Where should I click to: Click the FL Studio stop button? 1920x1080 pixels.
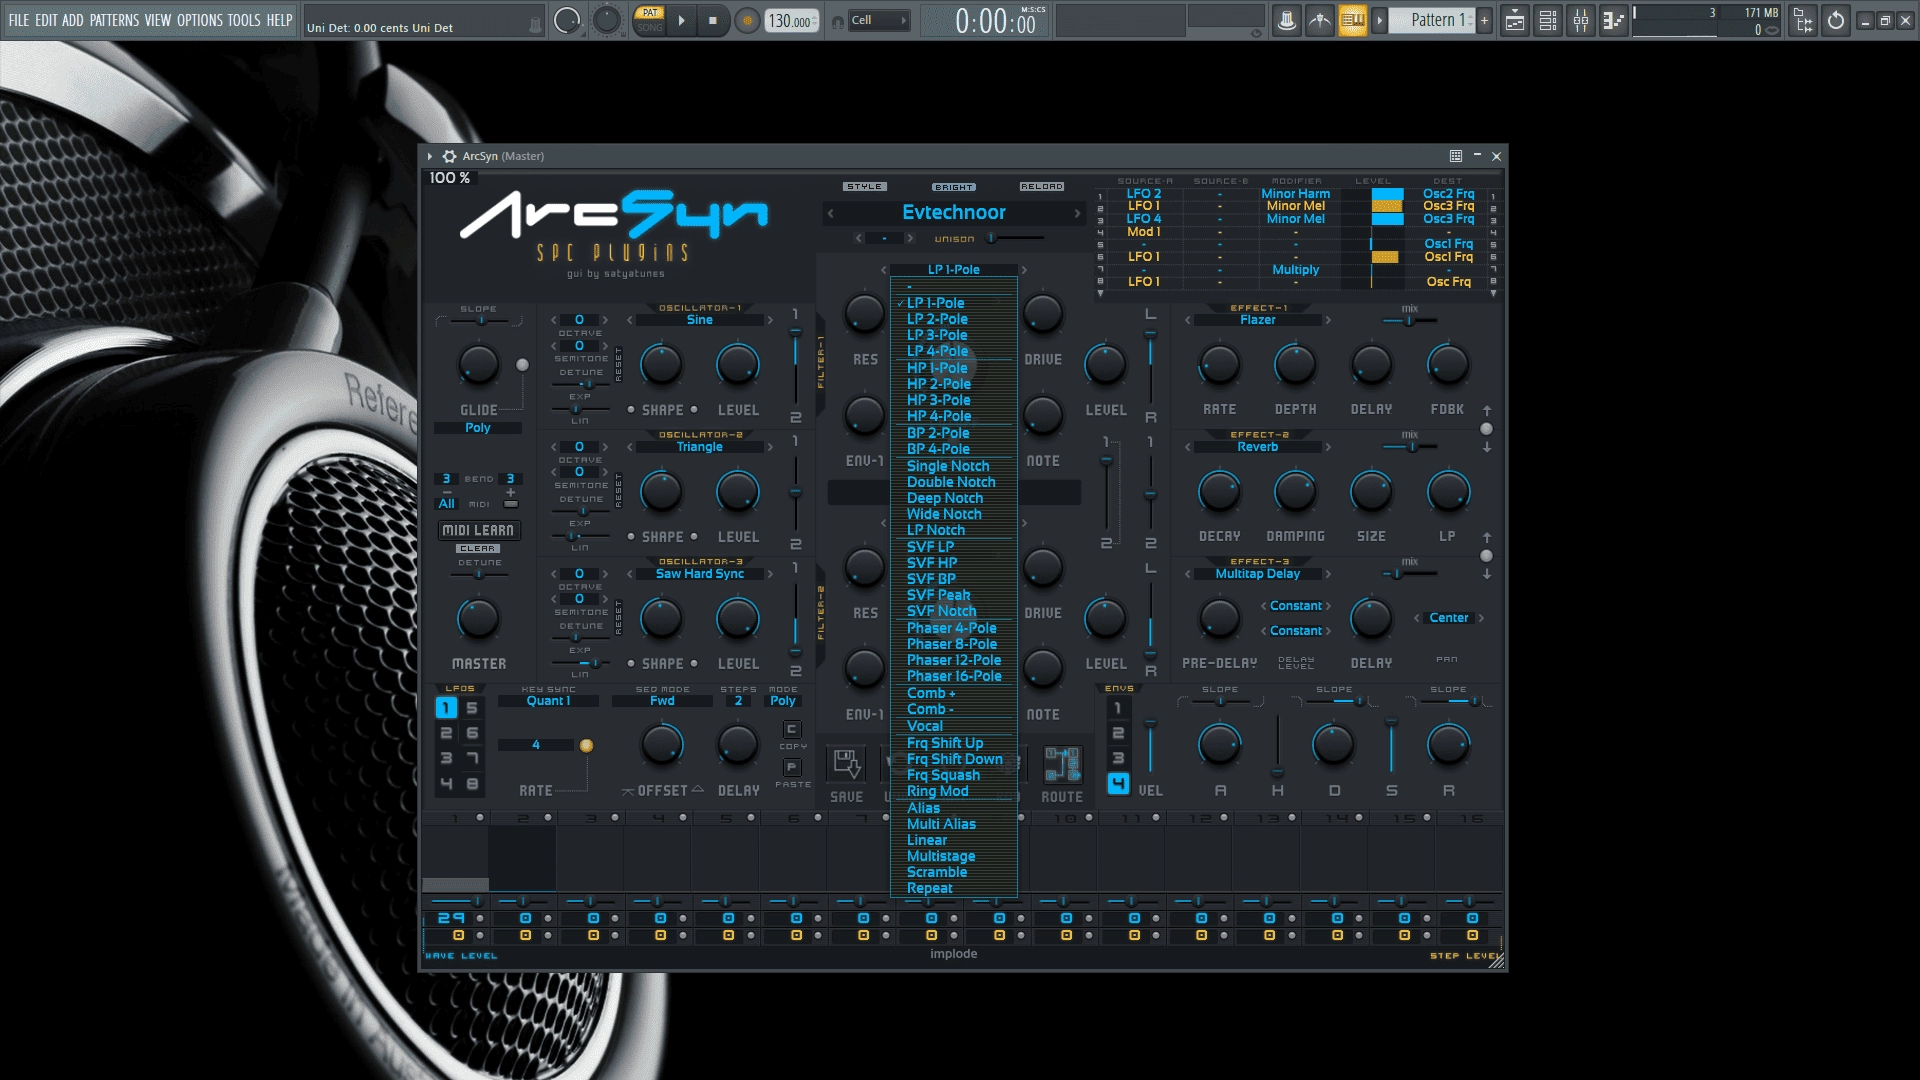(x=712, y=20)
